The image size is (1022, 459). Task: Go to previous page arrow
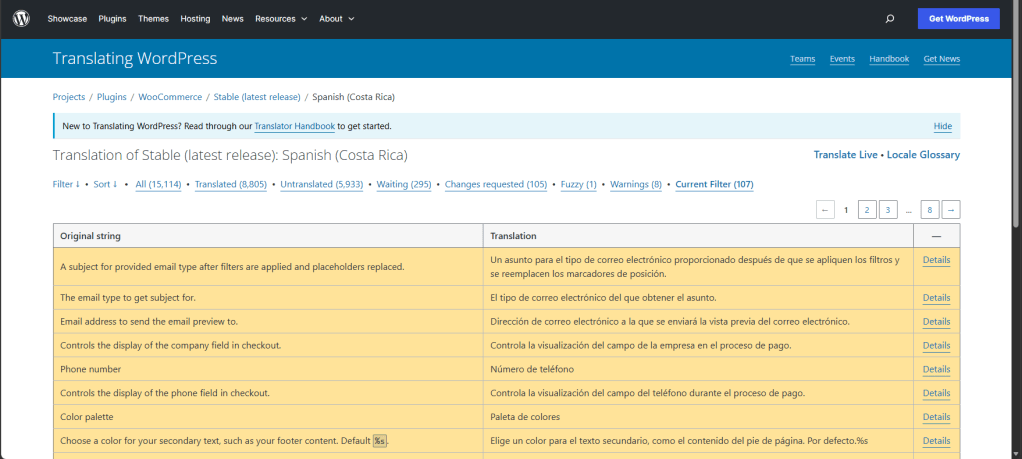click(x=825, y=210)
